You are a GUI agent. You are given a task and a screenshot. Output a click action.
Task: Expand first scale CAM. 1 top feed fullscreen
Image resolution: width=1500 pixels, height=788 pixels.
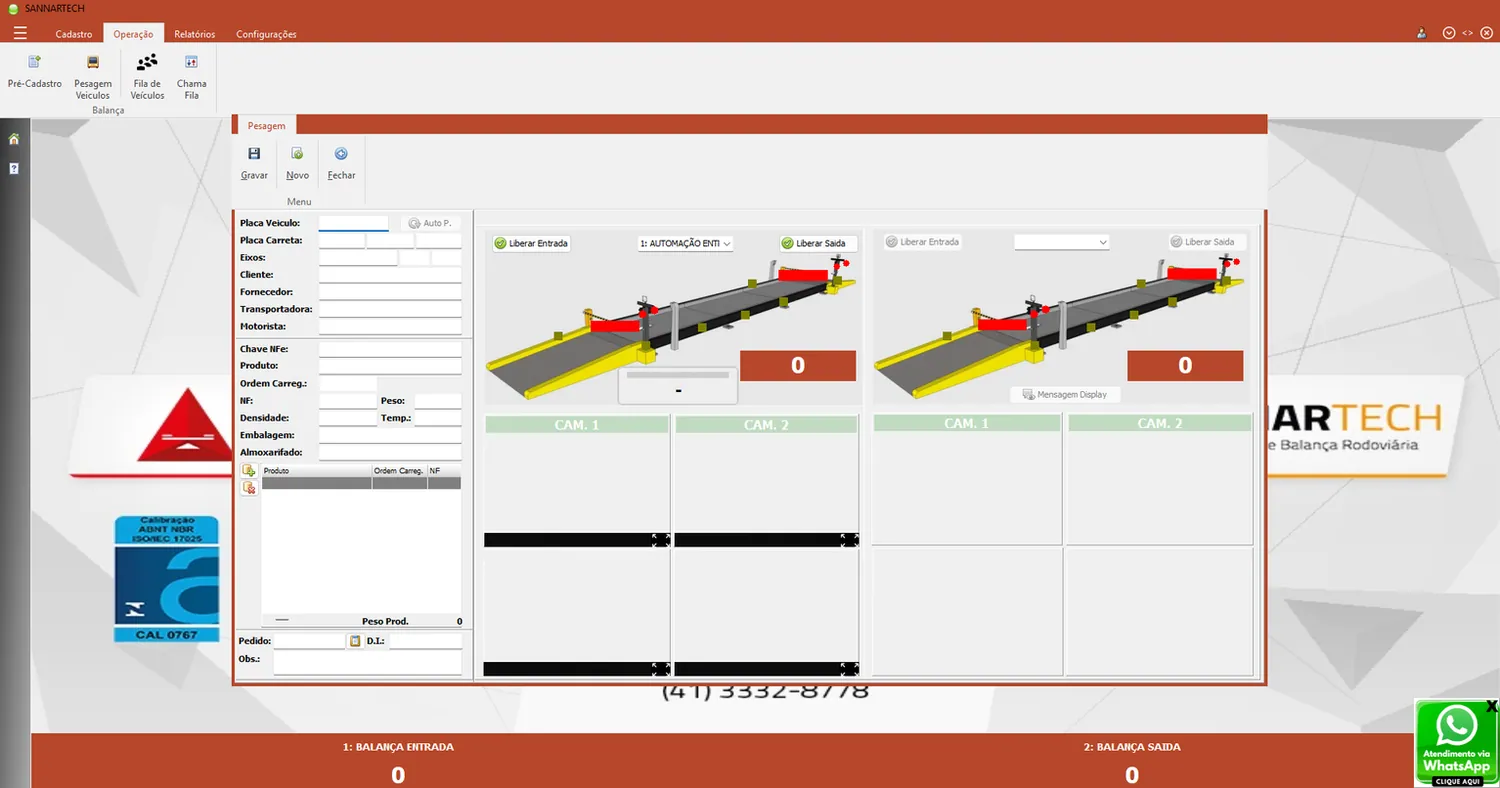click(x=661, y=540)
